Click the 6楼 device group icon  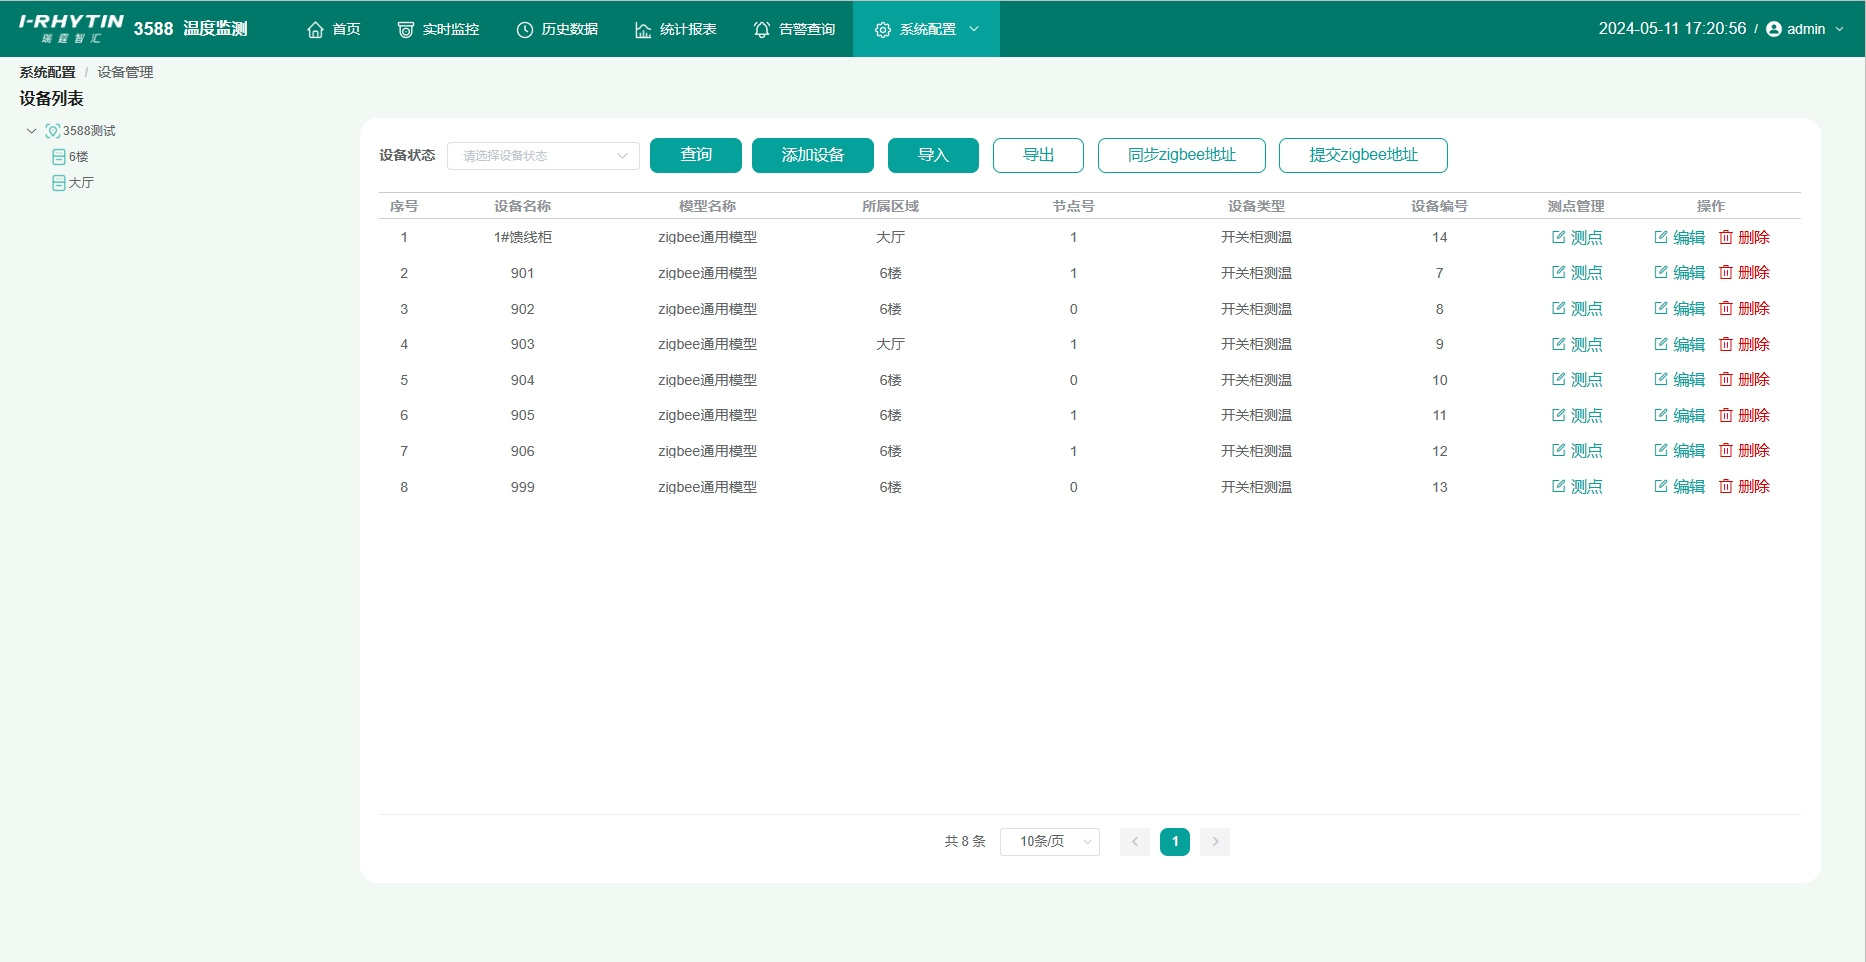(x=59, y=157)
